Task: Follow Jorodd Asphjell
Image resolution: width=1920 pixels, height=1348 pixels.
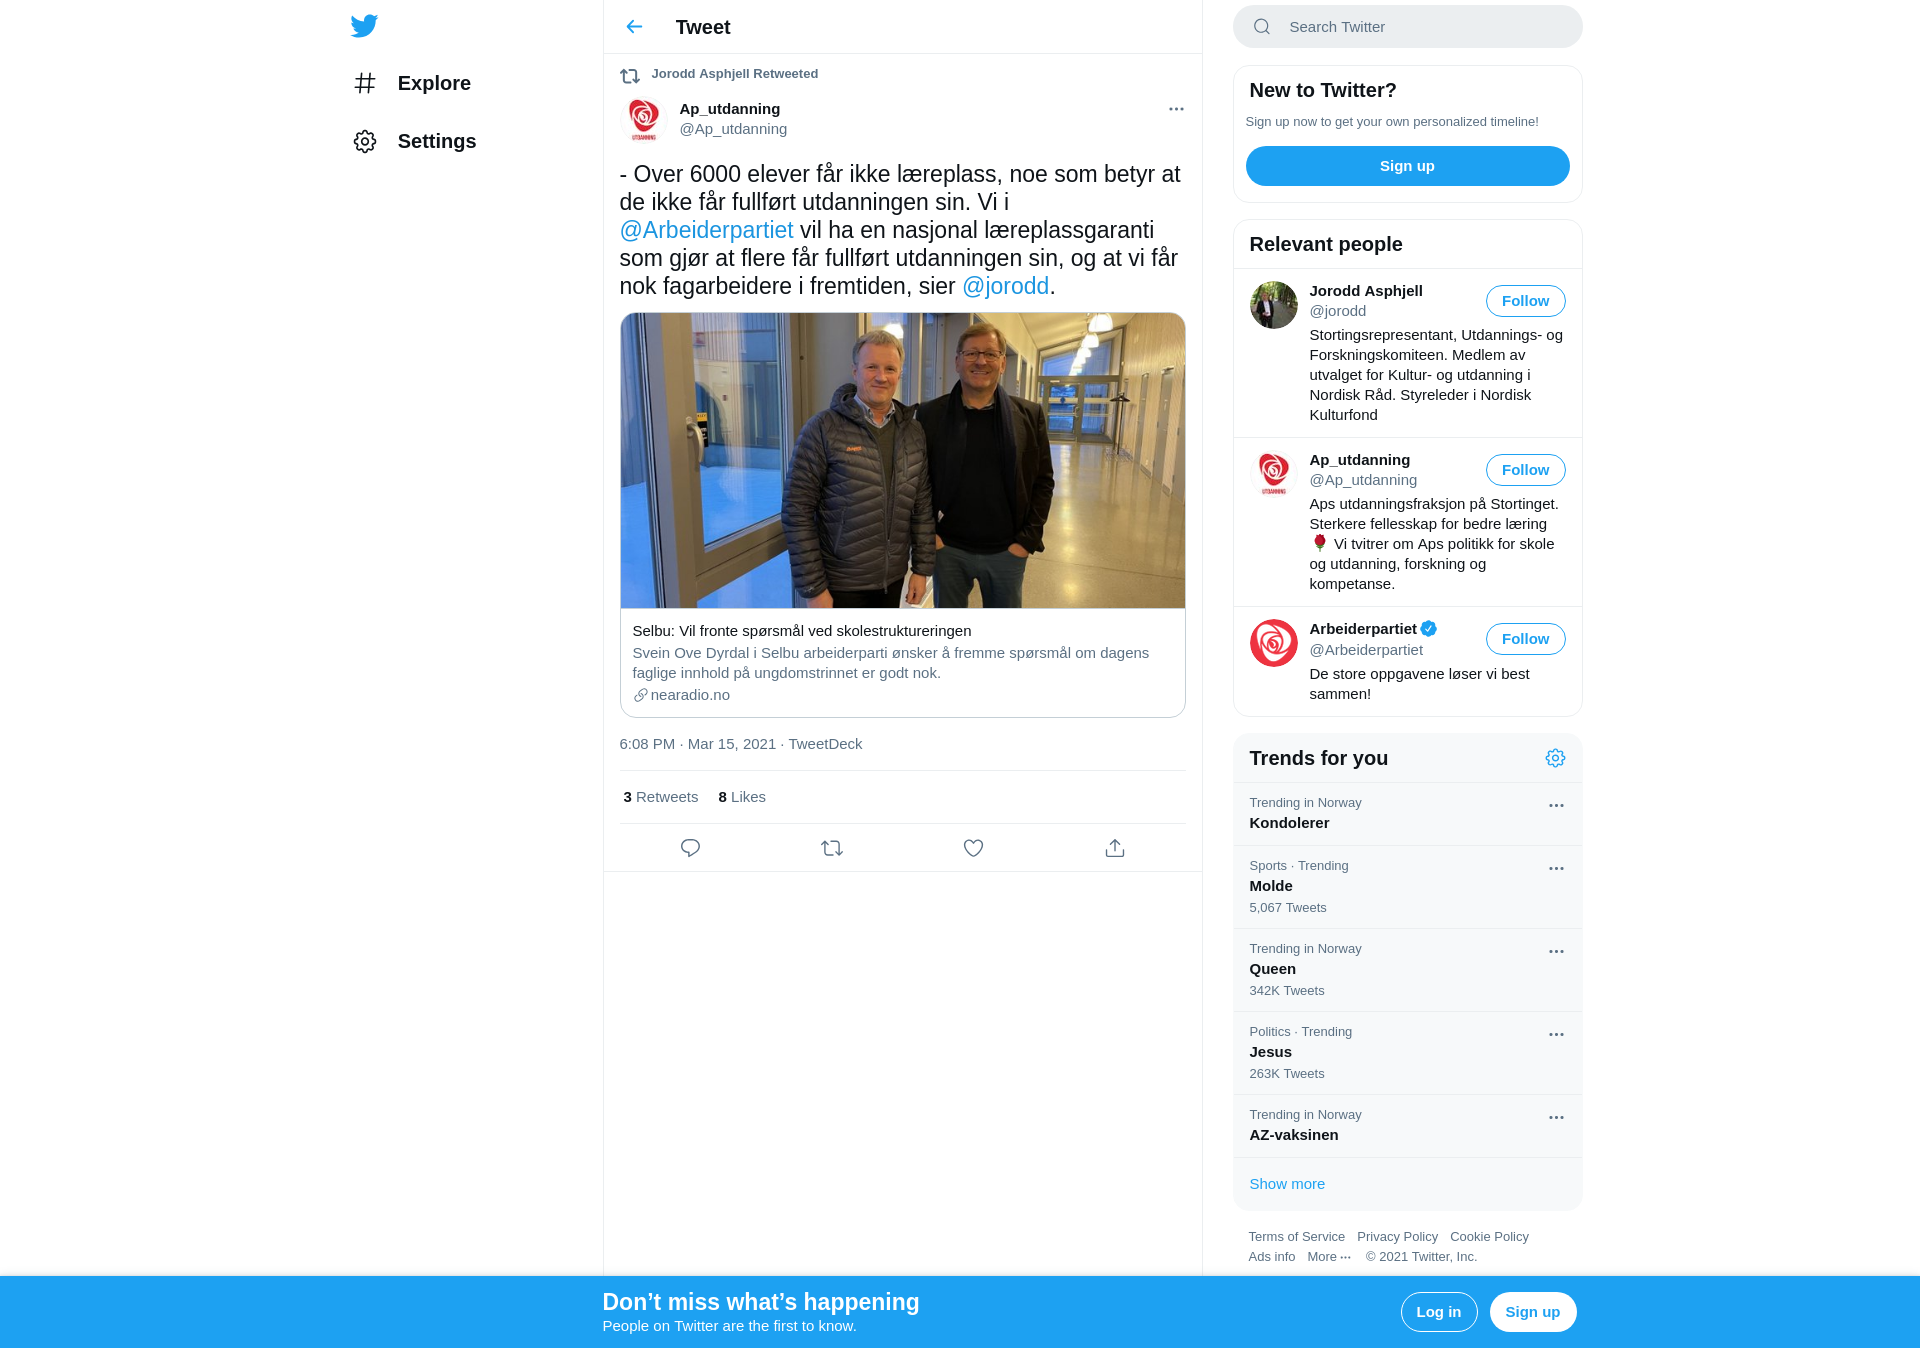Action: point(1525,301)
